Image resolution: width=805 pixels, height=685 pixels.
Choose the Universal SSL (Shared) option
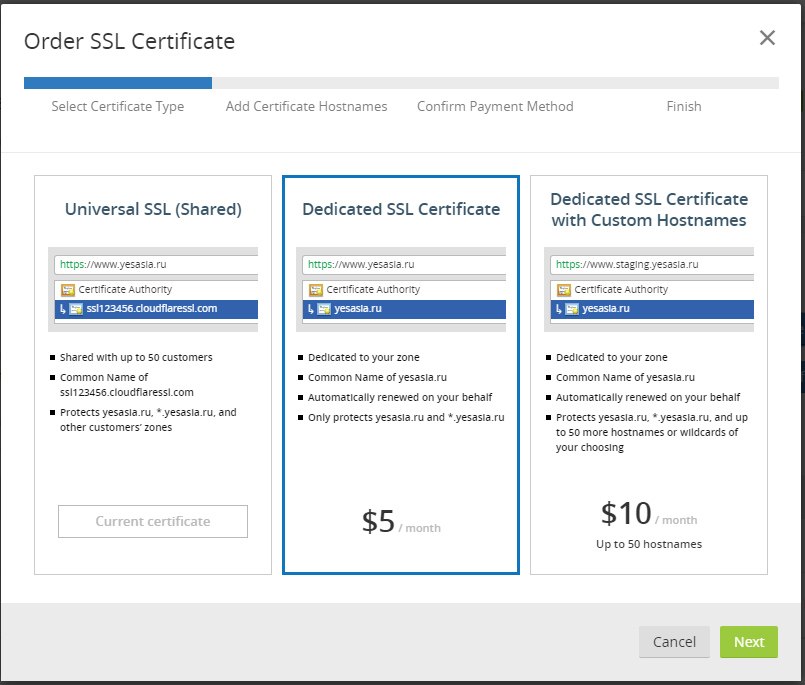pyautogui.click(x=153, y=209)
